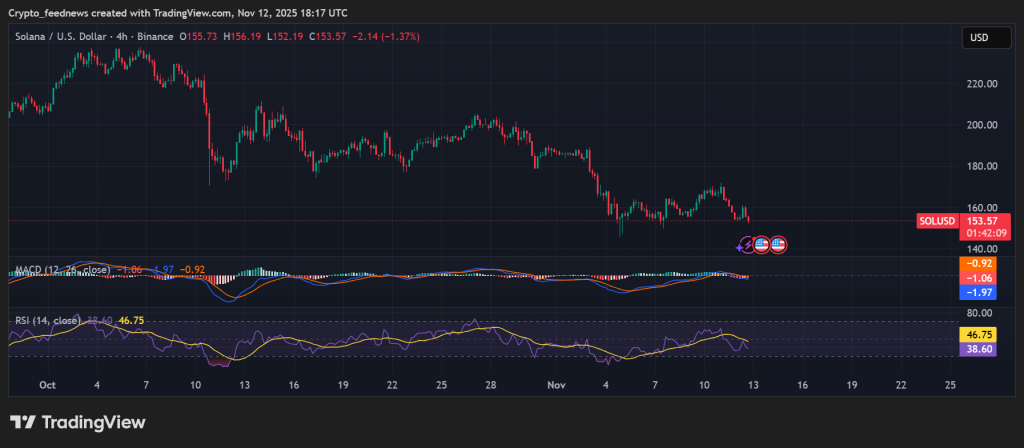Click the red -1.06 MACD value tag

978,278
